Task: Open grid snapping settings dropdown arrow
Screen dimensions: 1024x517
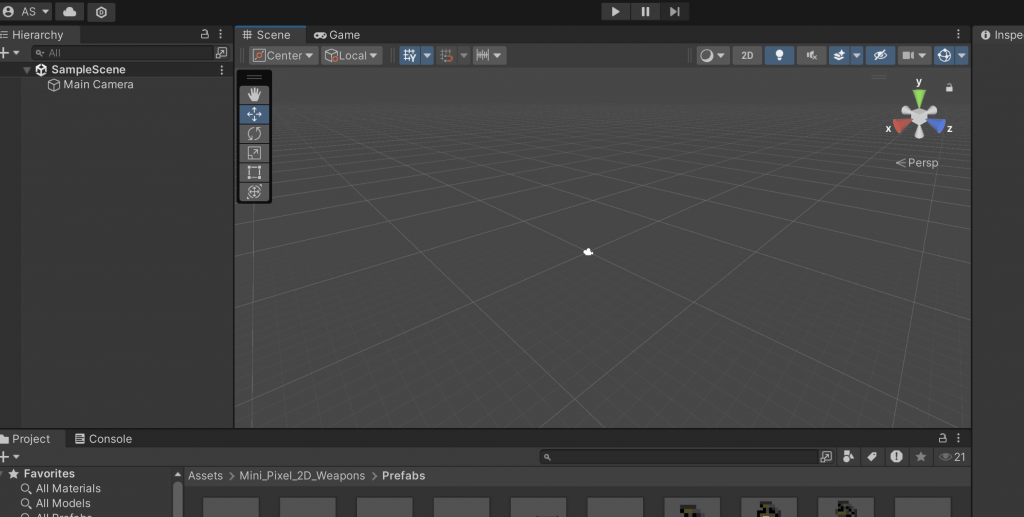Action: coord(464,55)
